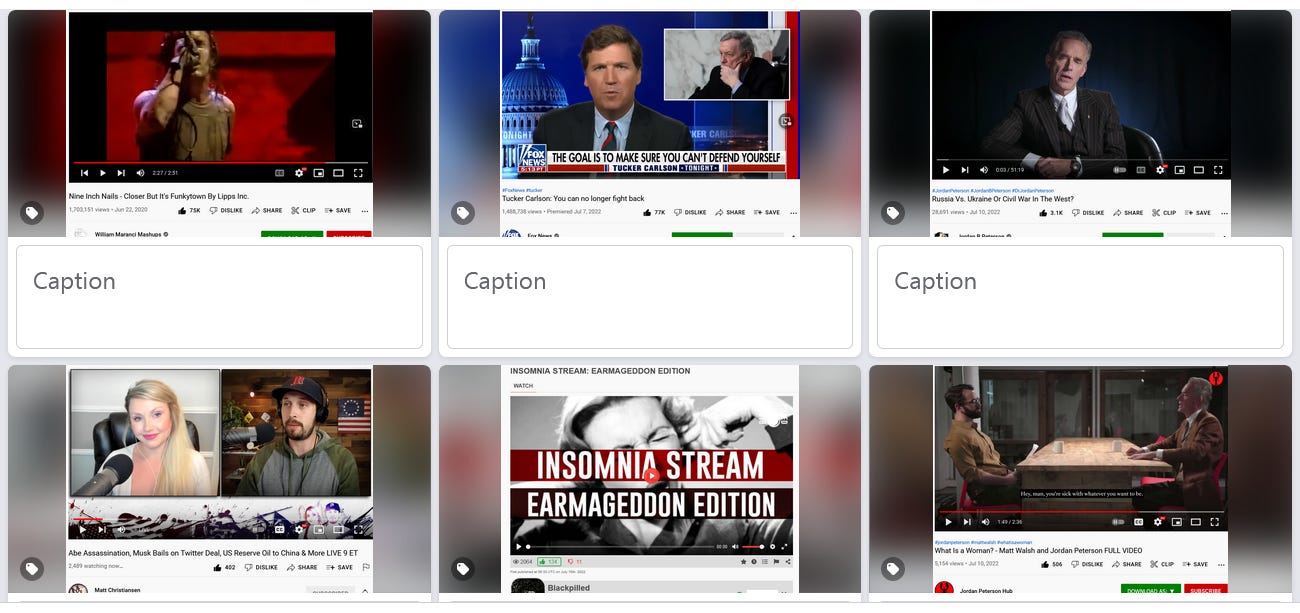The image size is (1300, 613).
Task: Click title 'Tucker Carlson: You can no longer fight back'
Action: click(x=573, y=199)
